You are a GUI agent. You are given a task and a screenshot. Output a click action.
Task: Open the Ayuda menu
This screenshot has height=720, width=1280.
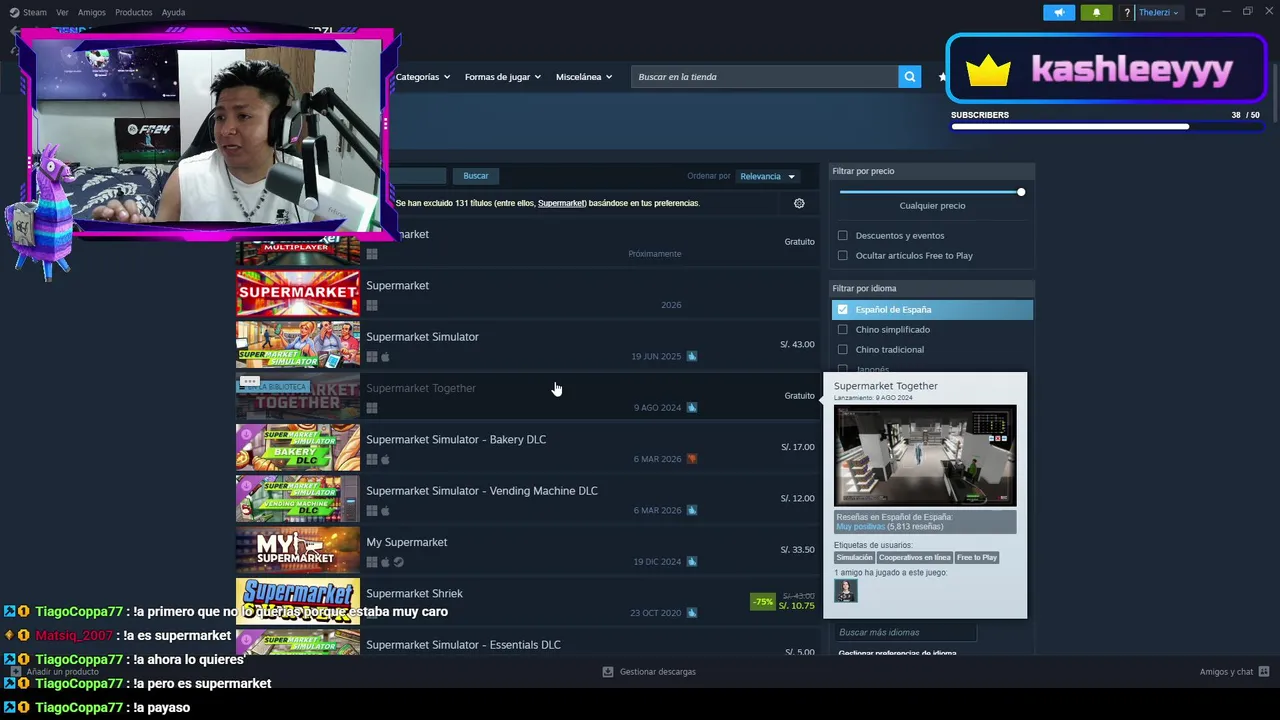click(x=173, y=12)
